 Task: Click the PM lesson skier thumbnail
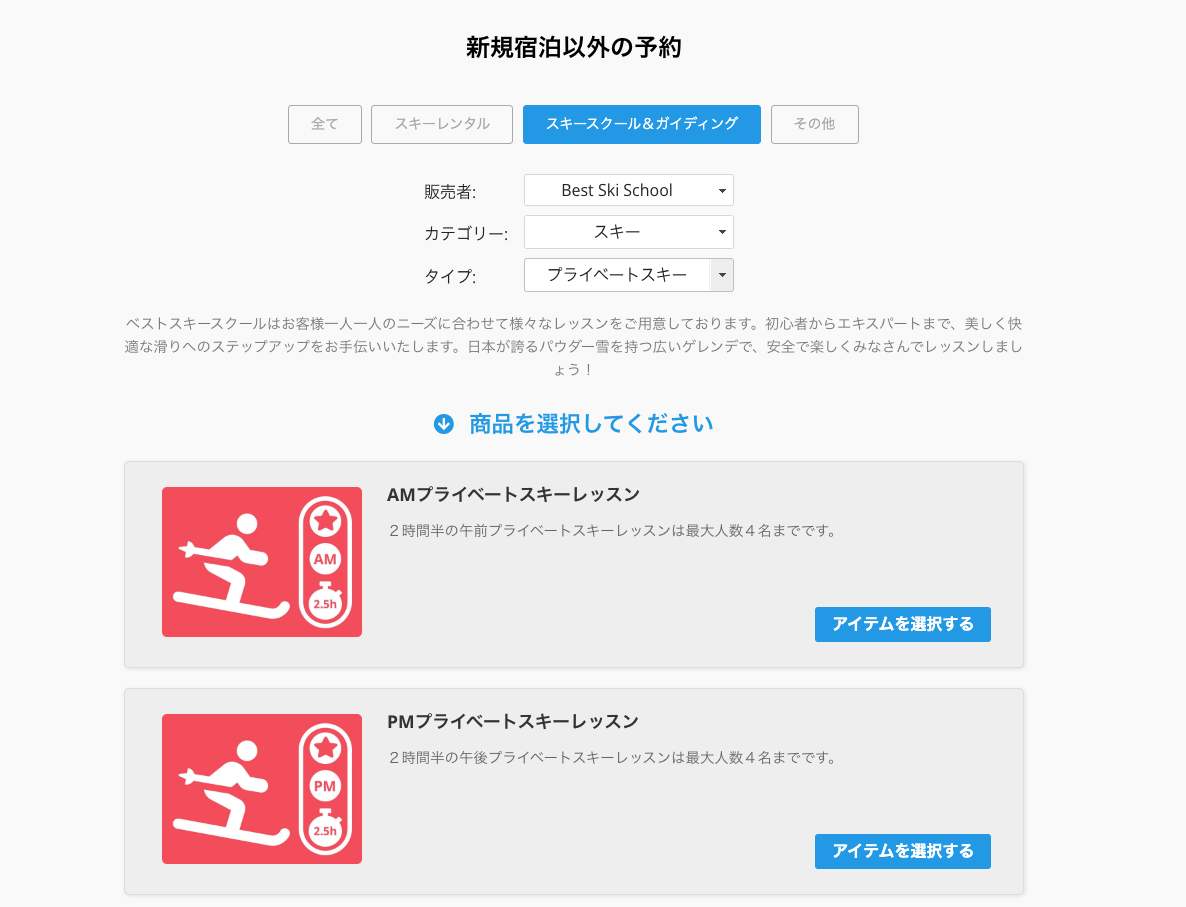point(262,789)
